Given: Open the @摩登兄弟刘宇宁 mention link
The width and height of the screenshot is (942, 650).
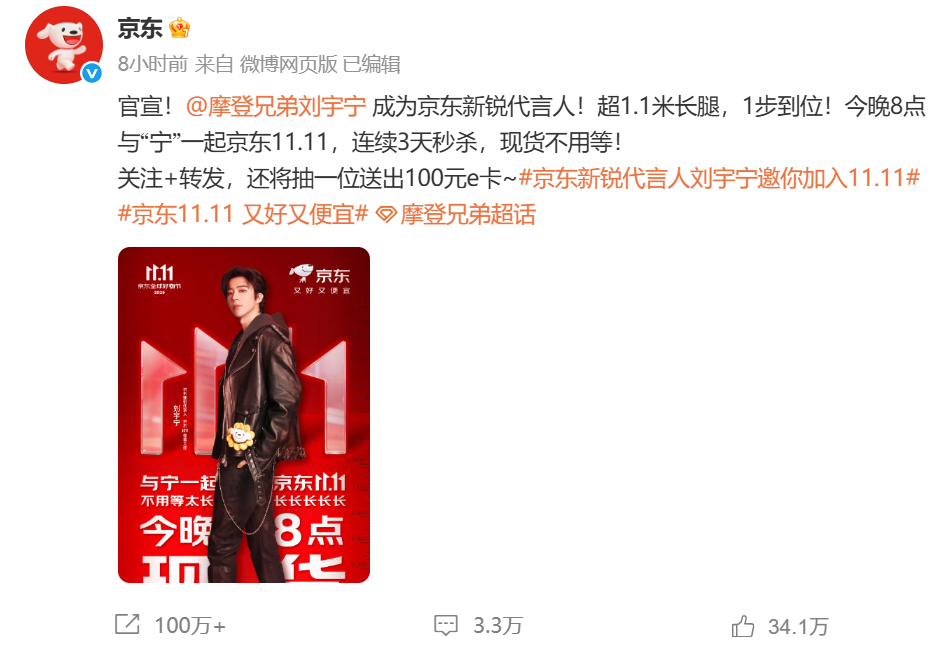Looking at the screenshot, I should click(x=276, y=107).
